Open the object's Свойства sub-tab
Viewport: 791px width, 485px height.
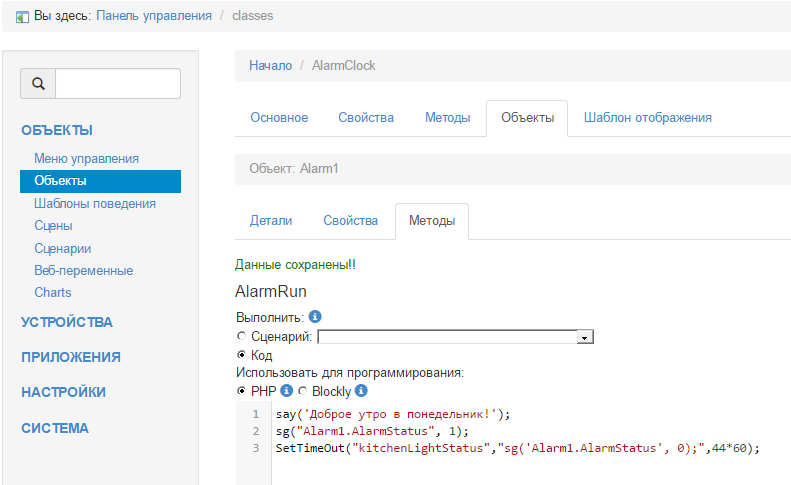point(350,220)
